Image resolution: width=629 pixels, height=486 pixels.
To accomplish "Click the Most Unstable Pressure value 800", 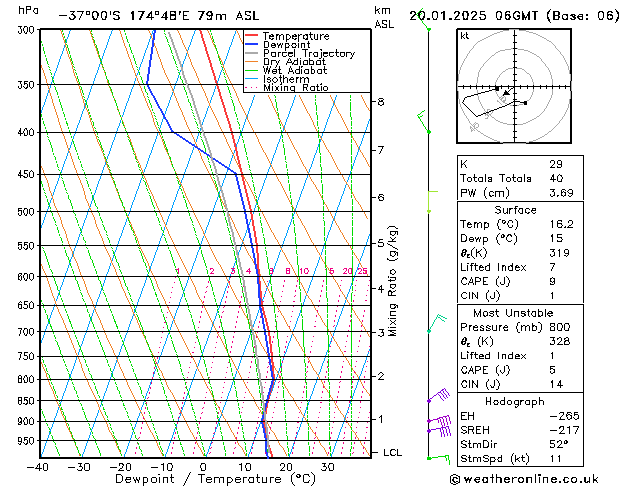I will (x=560, y=327).
